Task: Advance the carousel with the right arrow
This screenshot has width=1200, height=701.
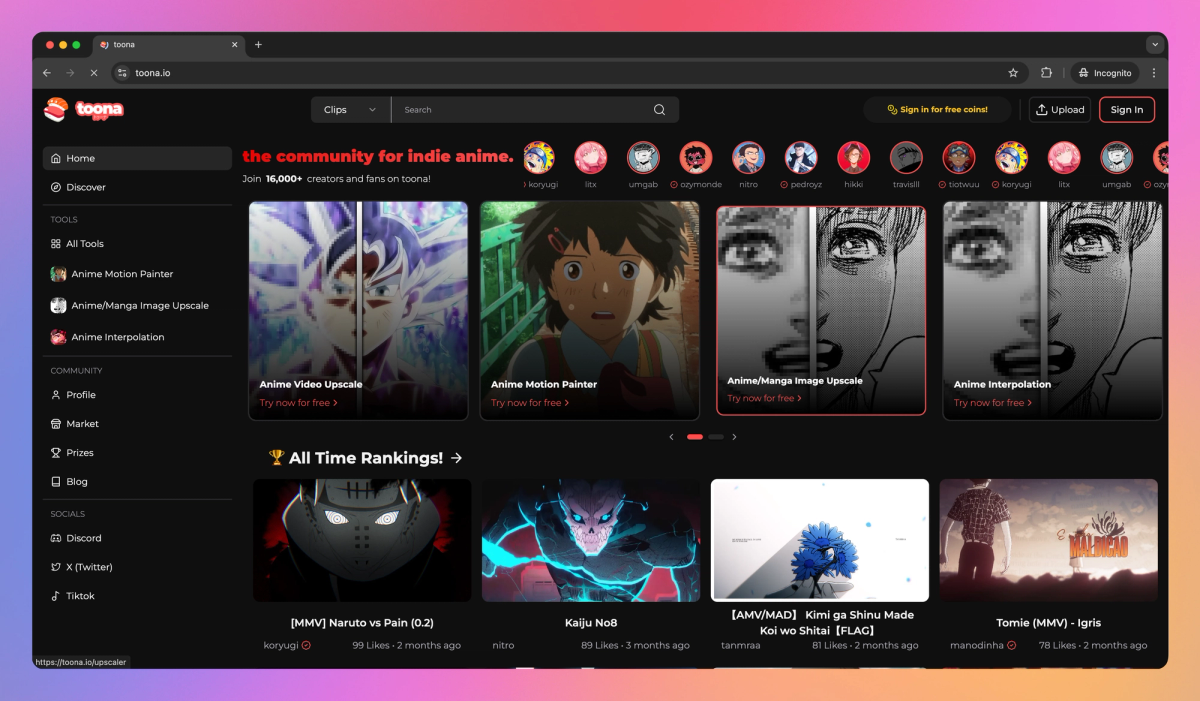Action: click(734, 437)
